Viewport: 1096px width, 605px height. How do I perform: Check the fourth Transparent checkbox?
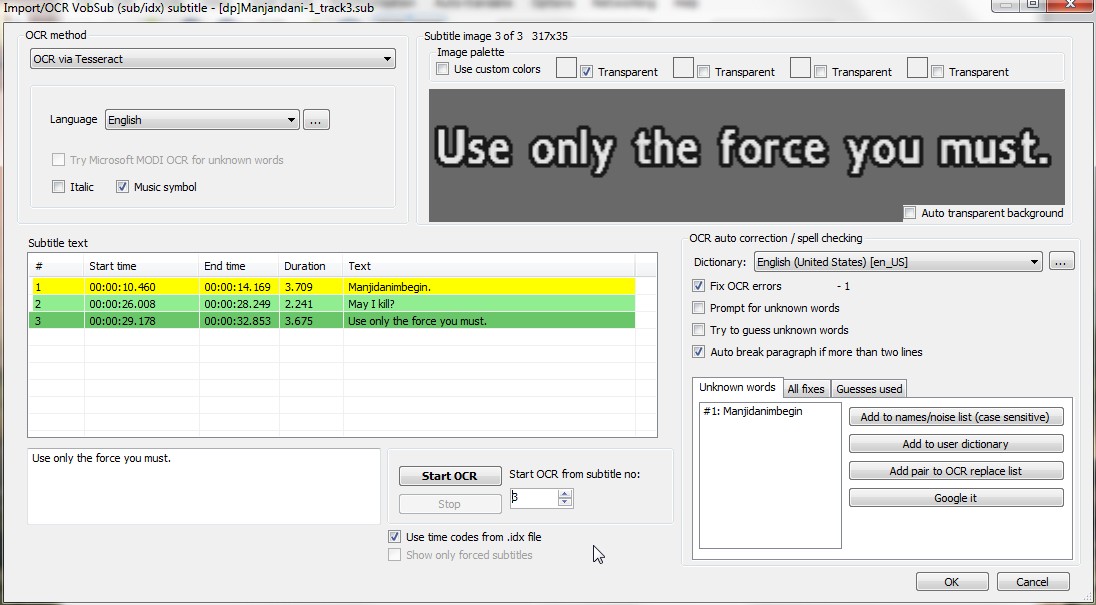pyautogui.click(x=937, y=72)
